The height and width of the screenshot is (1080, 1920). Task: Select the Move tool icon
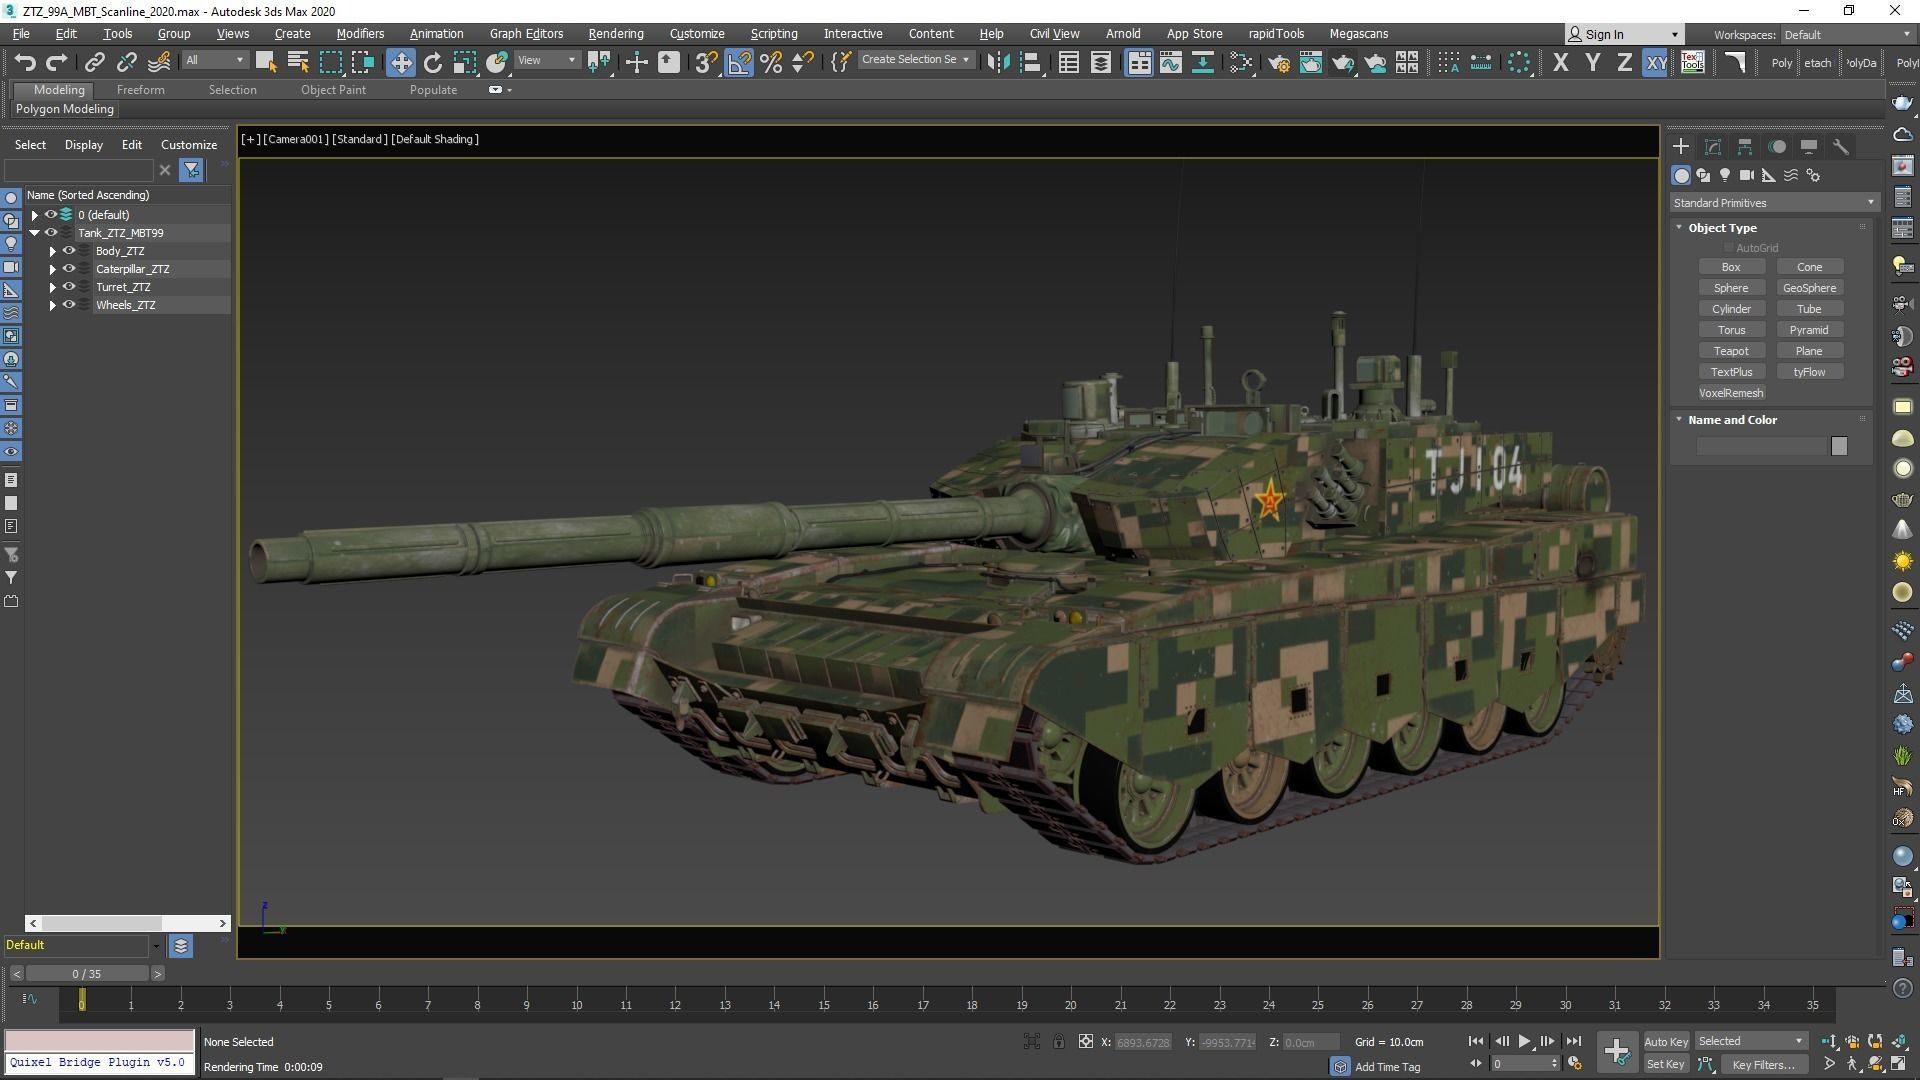400,62
